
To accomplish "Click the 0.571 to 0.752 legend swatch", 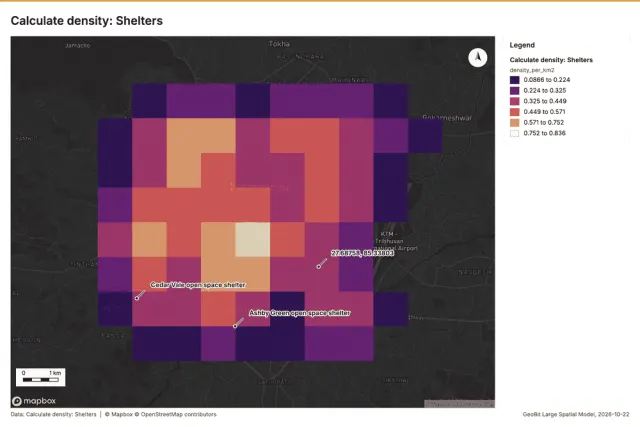I will (514, 122).
